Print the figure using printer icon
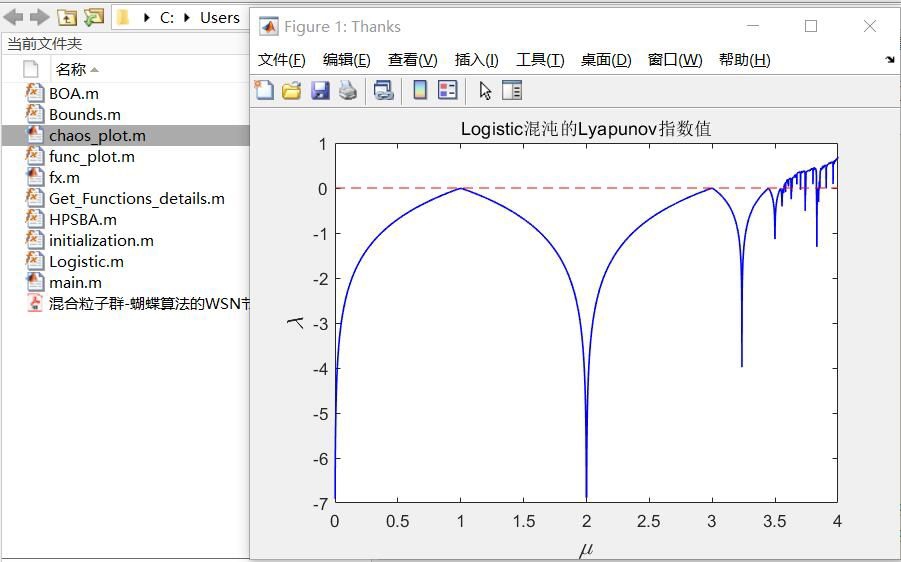The width and height of the screenshot is (901, 562). [348, 90]
